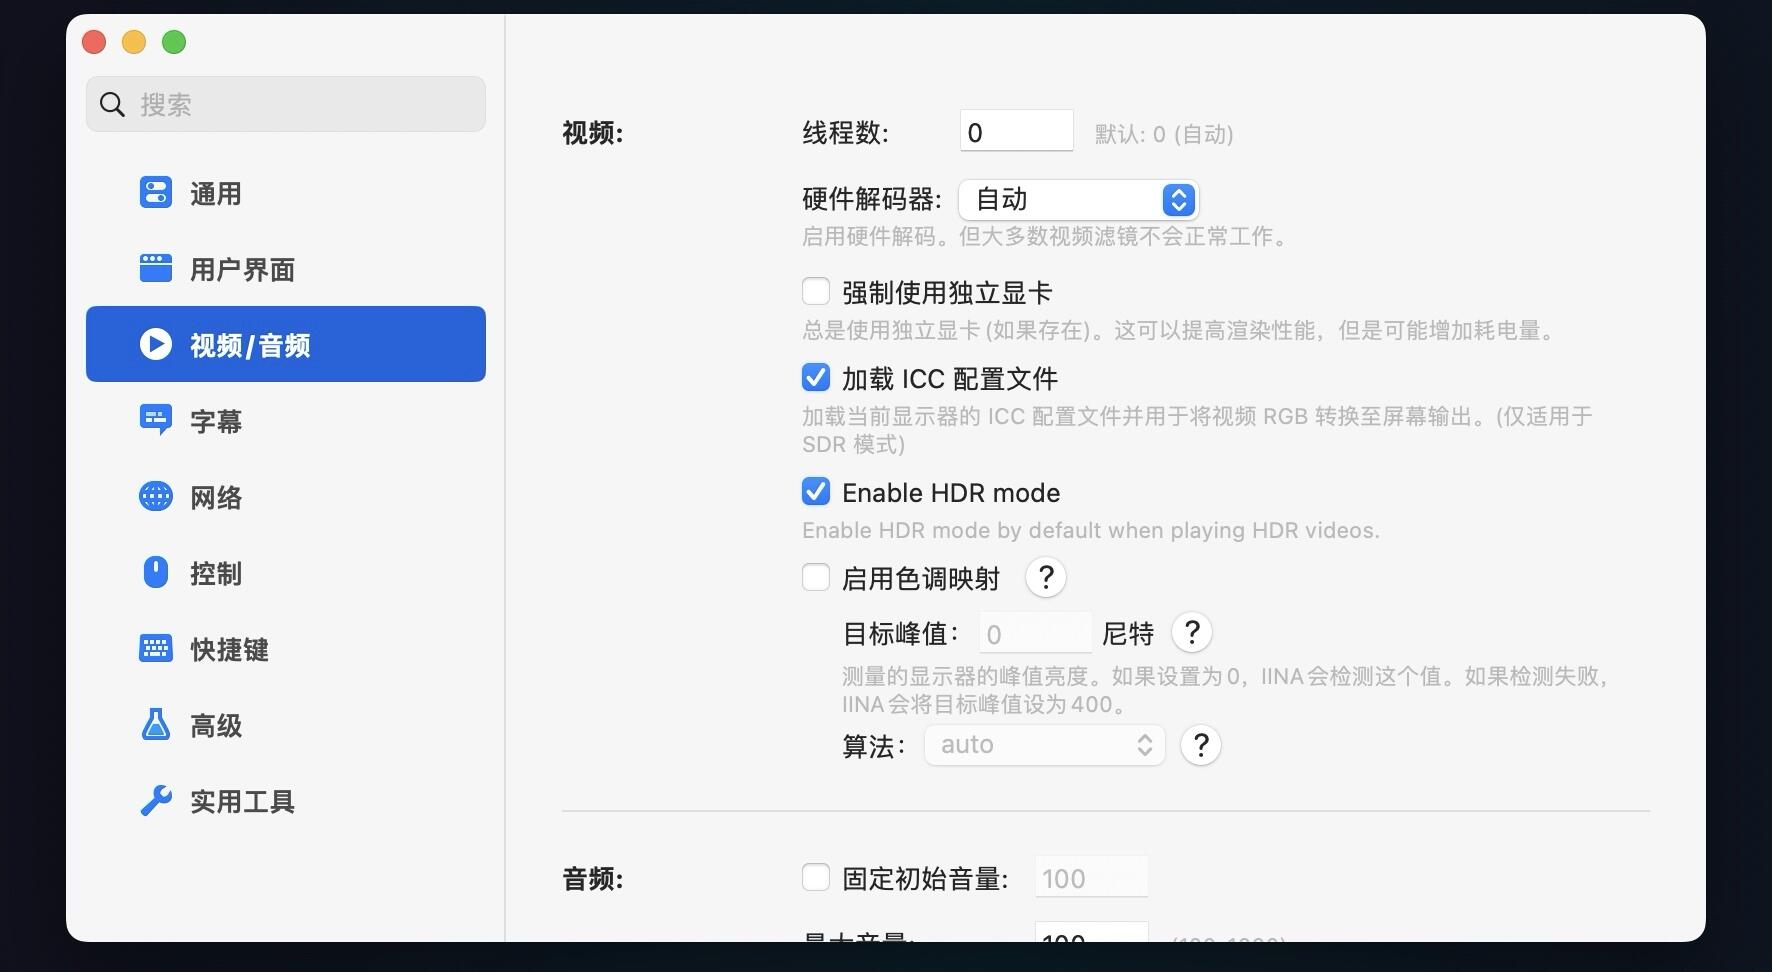Open the 硬件解码器 dropdown set to 自动

pyautogui.click(x=1079, y=200)
